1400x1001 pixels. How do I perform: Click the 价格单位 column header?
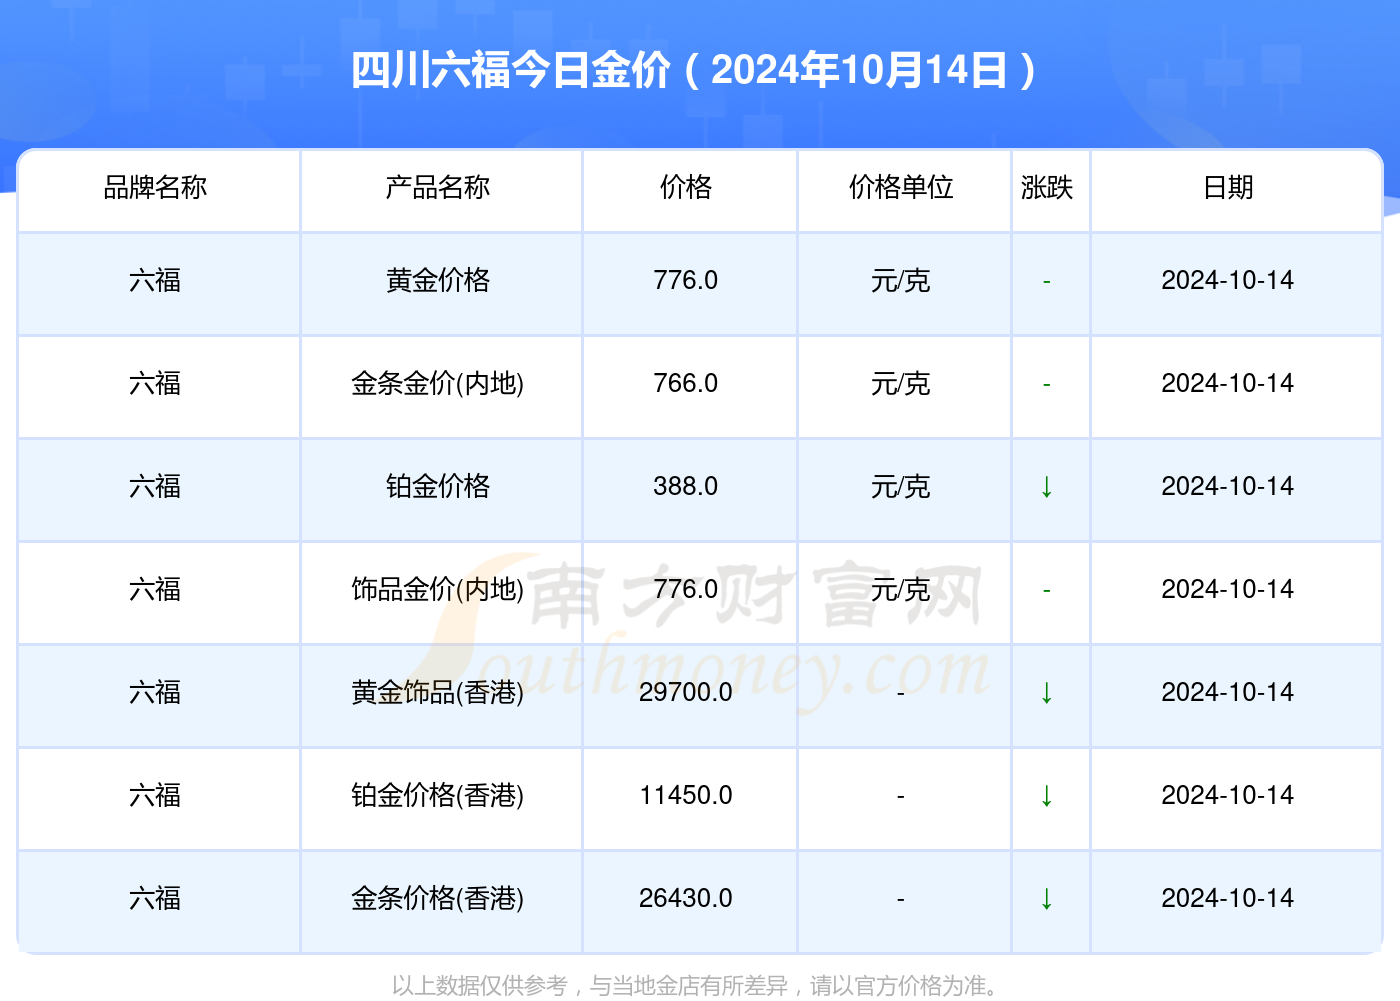point(901,187)
